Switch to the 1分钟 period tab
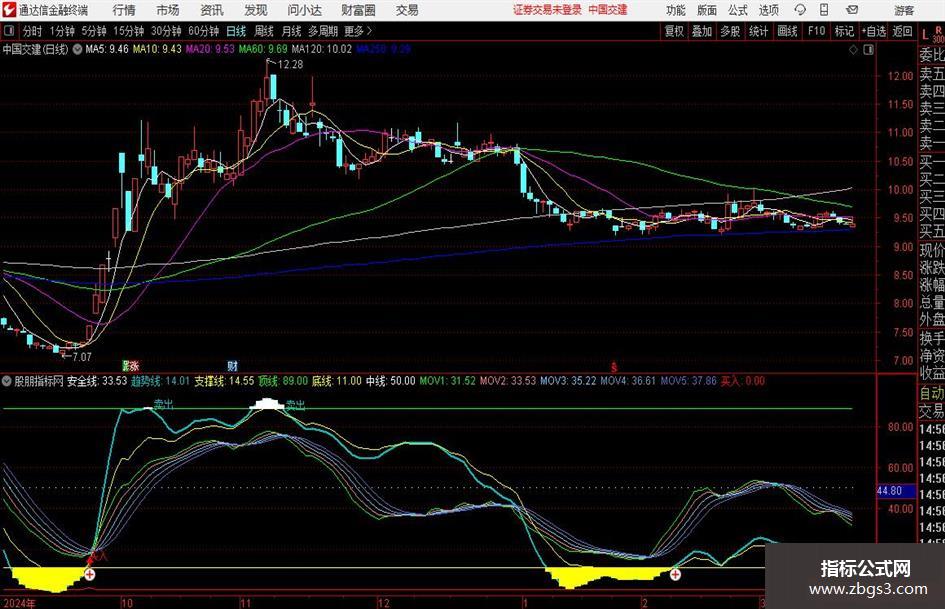945x609 pixels. (x=62, y=31)
